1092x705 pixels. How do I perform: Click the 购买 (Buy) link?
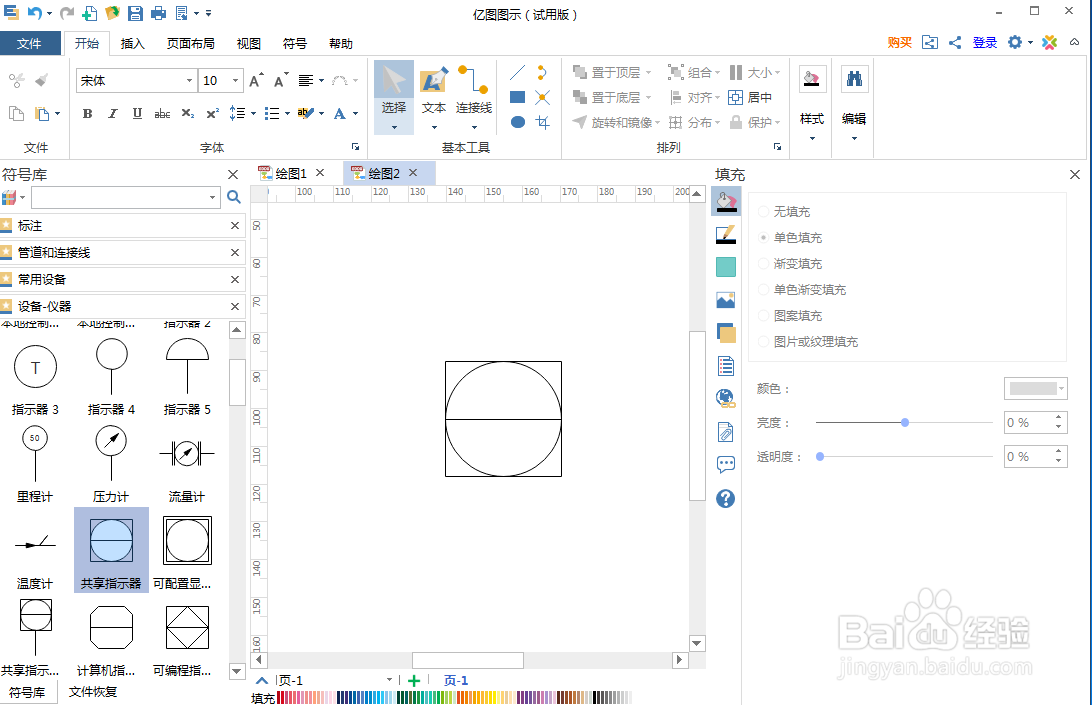(x=900, y=42)
